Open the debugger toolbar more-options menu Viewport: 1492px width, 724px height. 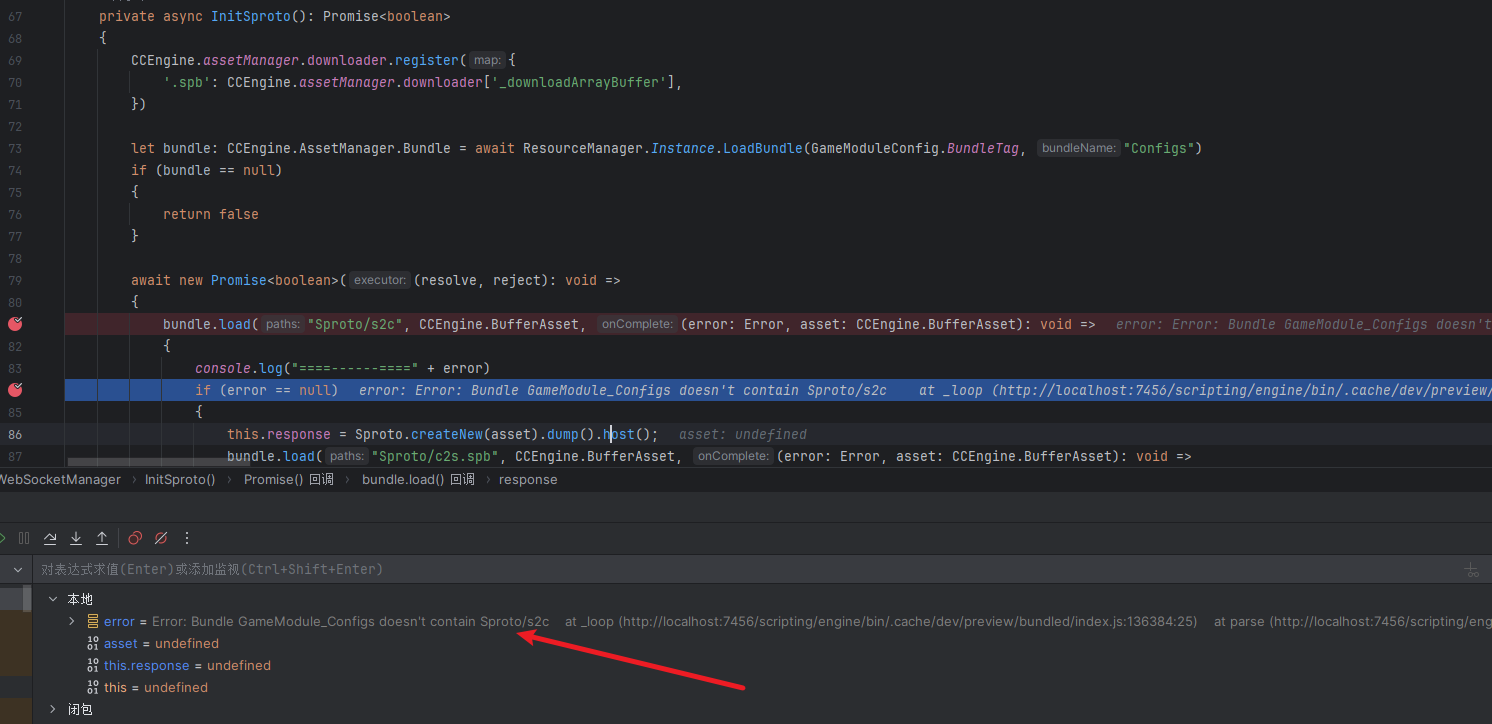[187, 538]
